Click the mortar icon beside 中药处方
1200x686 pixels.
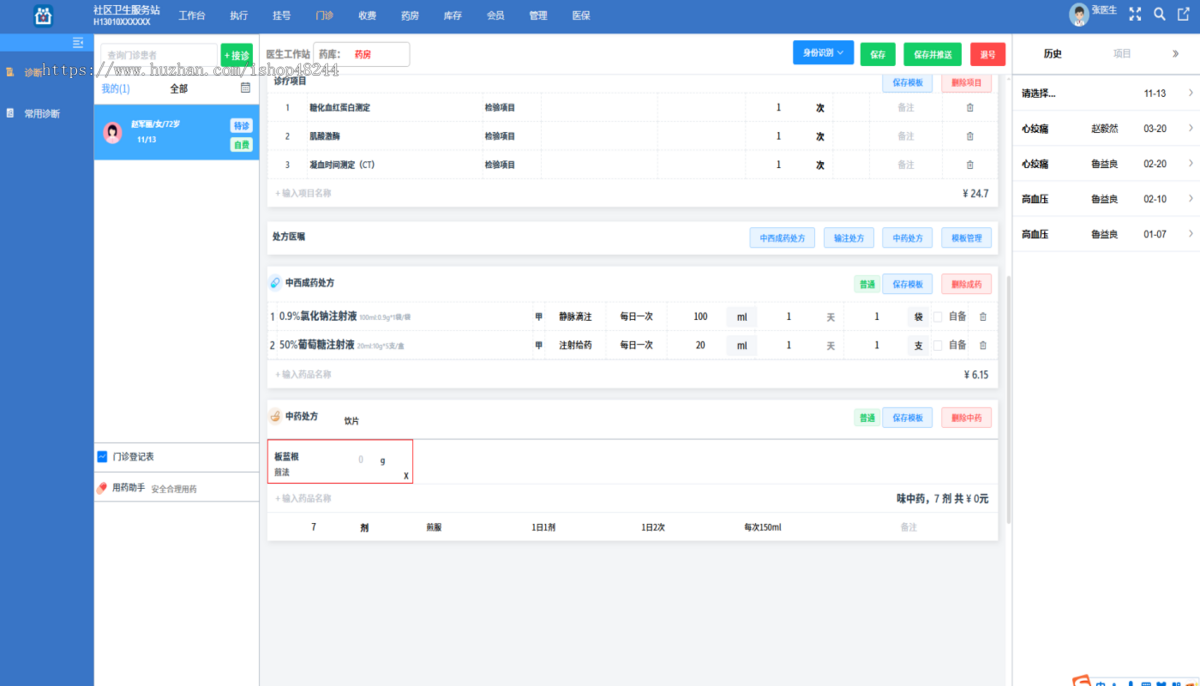coord(276,416)
